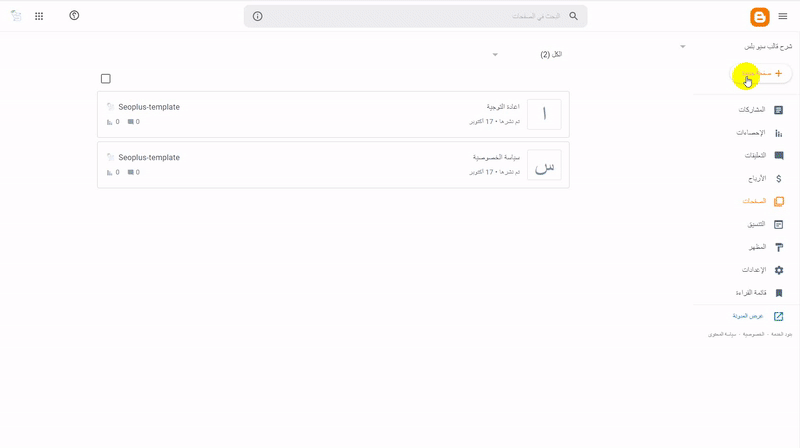Click the search info icon
The width and height of the screenshot is (800, 448).
pos(258,16)
